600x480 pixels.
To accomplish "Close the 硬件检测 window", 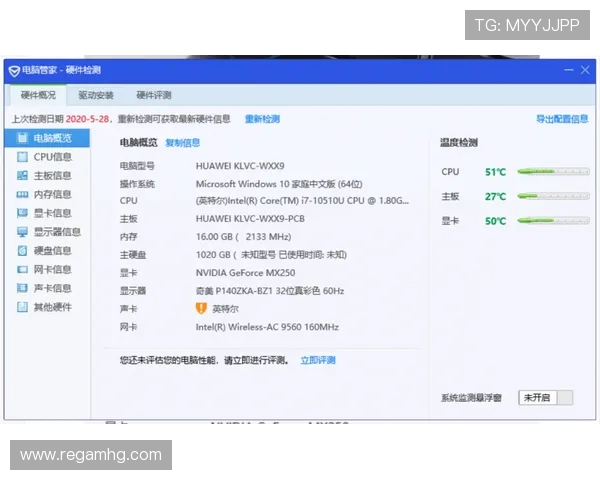I will coord(585,70).
